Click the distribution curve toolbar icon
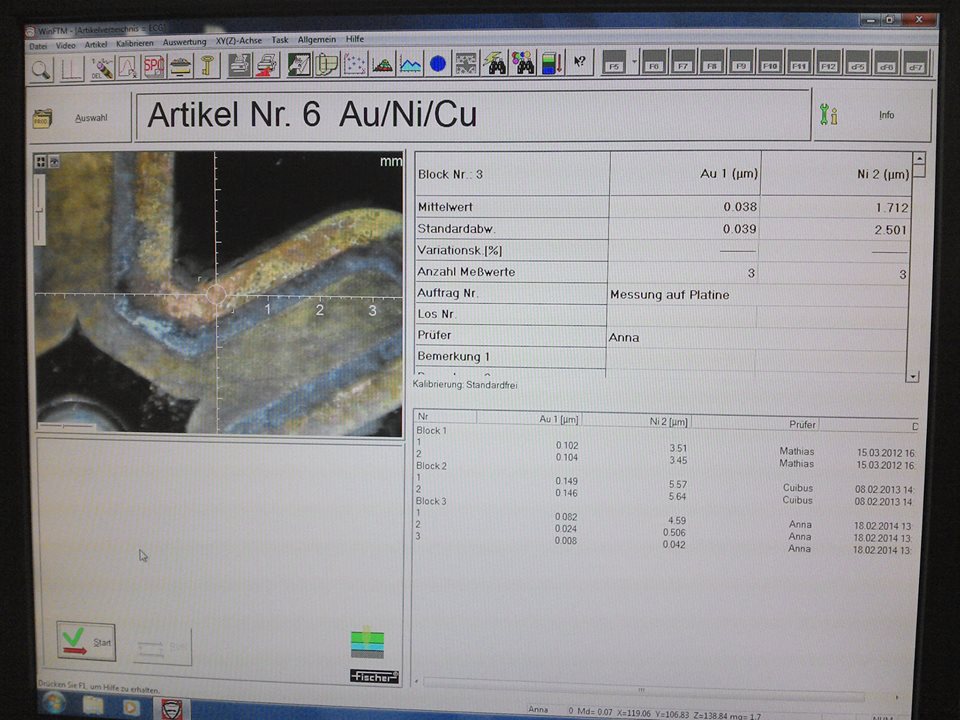 [x=128, y=67]
